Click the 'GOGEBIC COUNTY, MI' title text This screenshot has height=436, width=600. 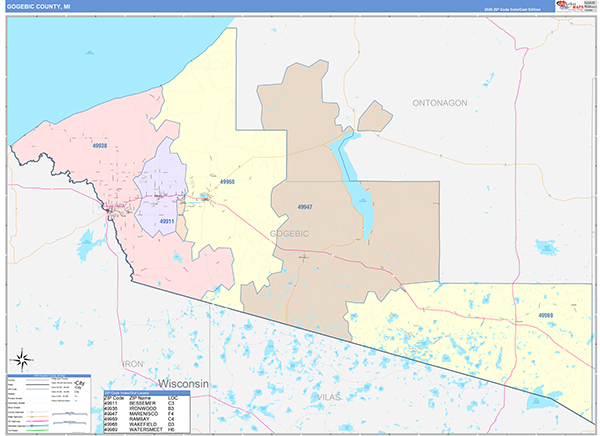38,7
